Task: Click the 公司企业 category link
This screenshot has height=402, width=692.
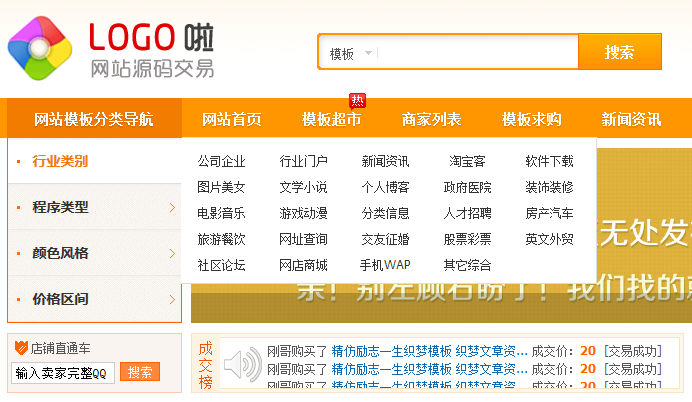Action: click(x=221, y=161)
